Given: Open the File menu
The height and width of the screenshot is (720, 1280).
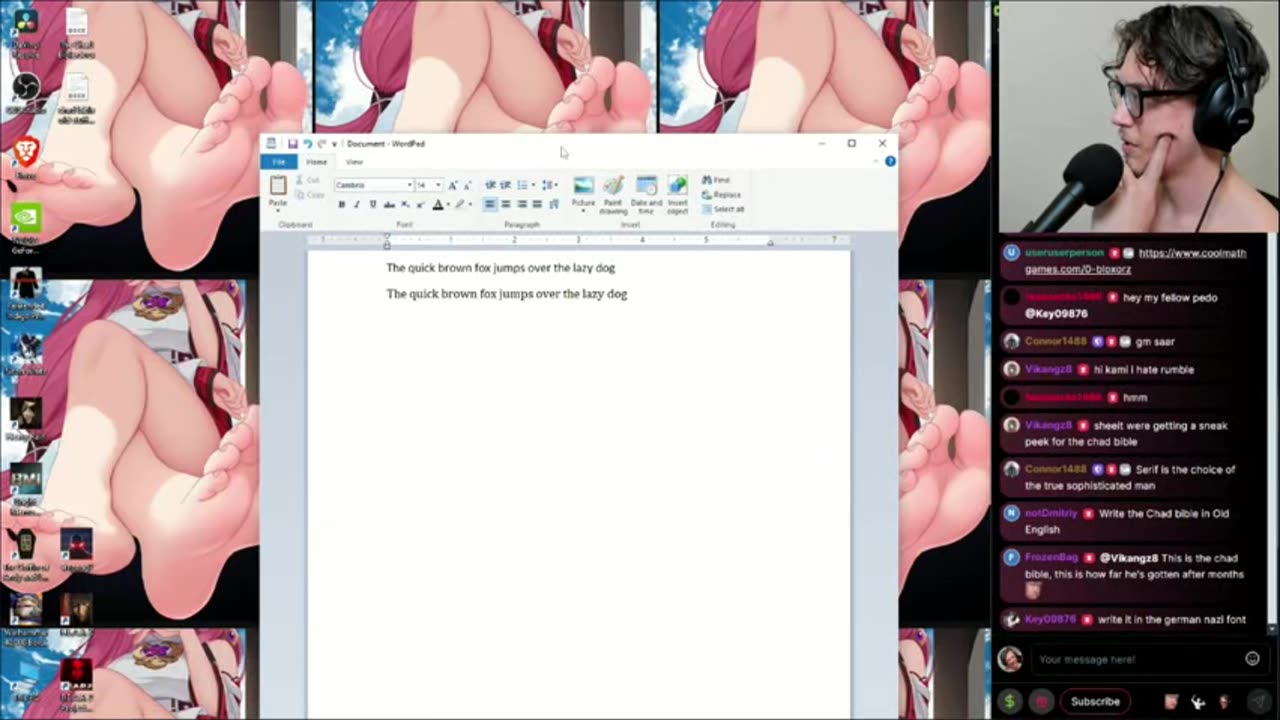Looking at the screenshot, I should coord(280,162).
